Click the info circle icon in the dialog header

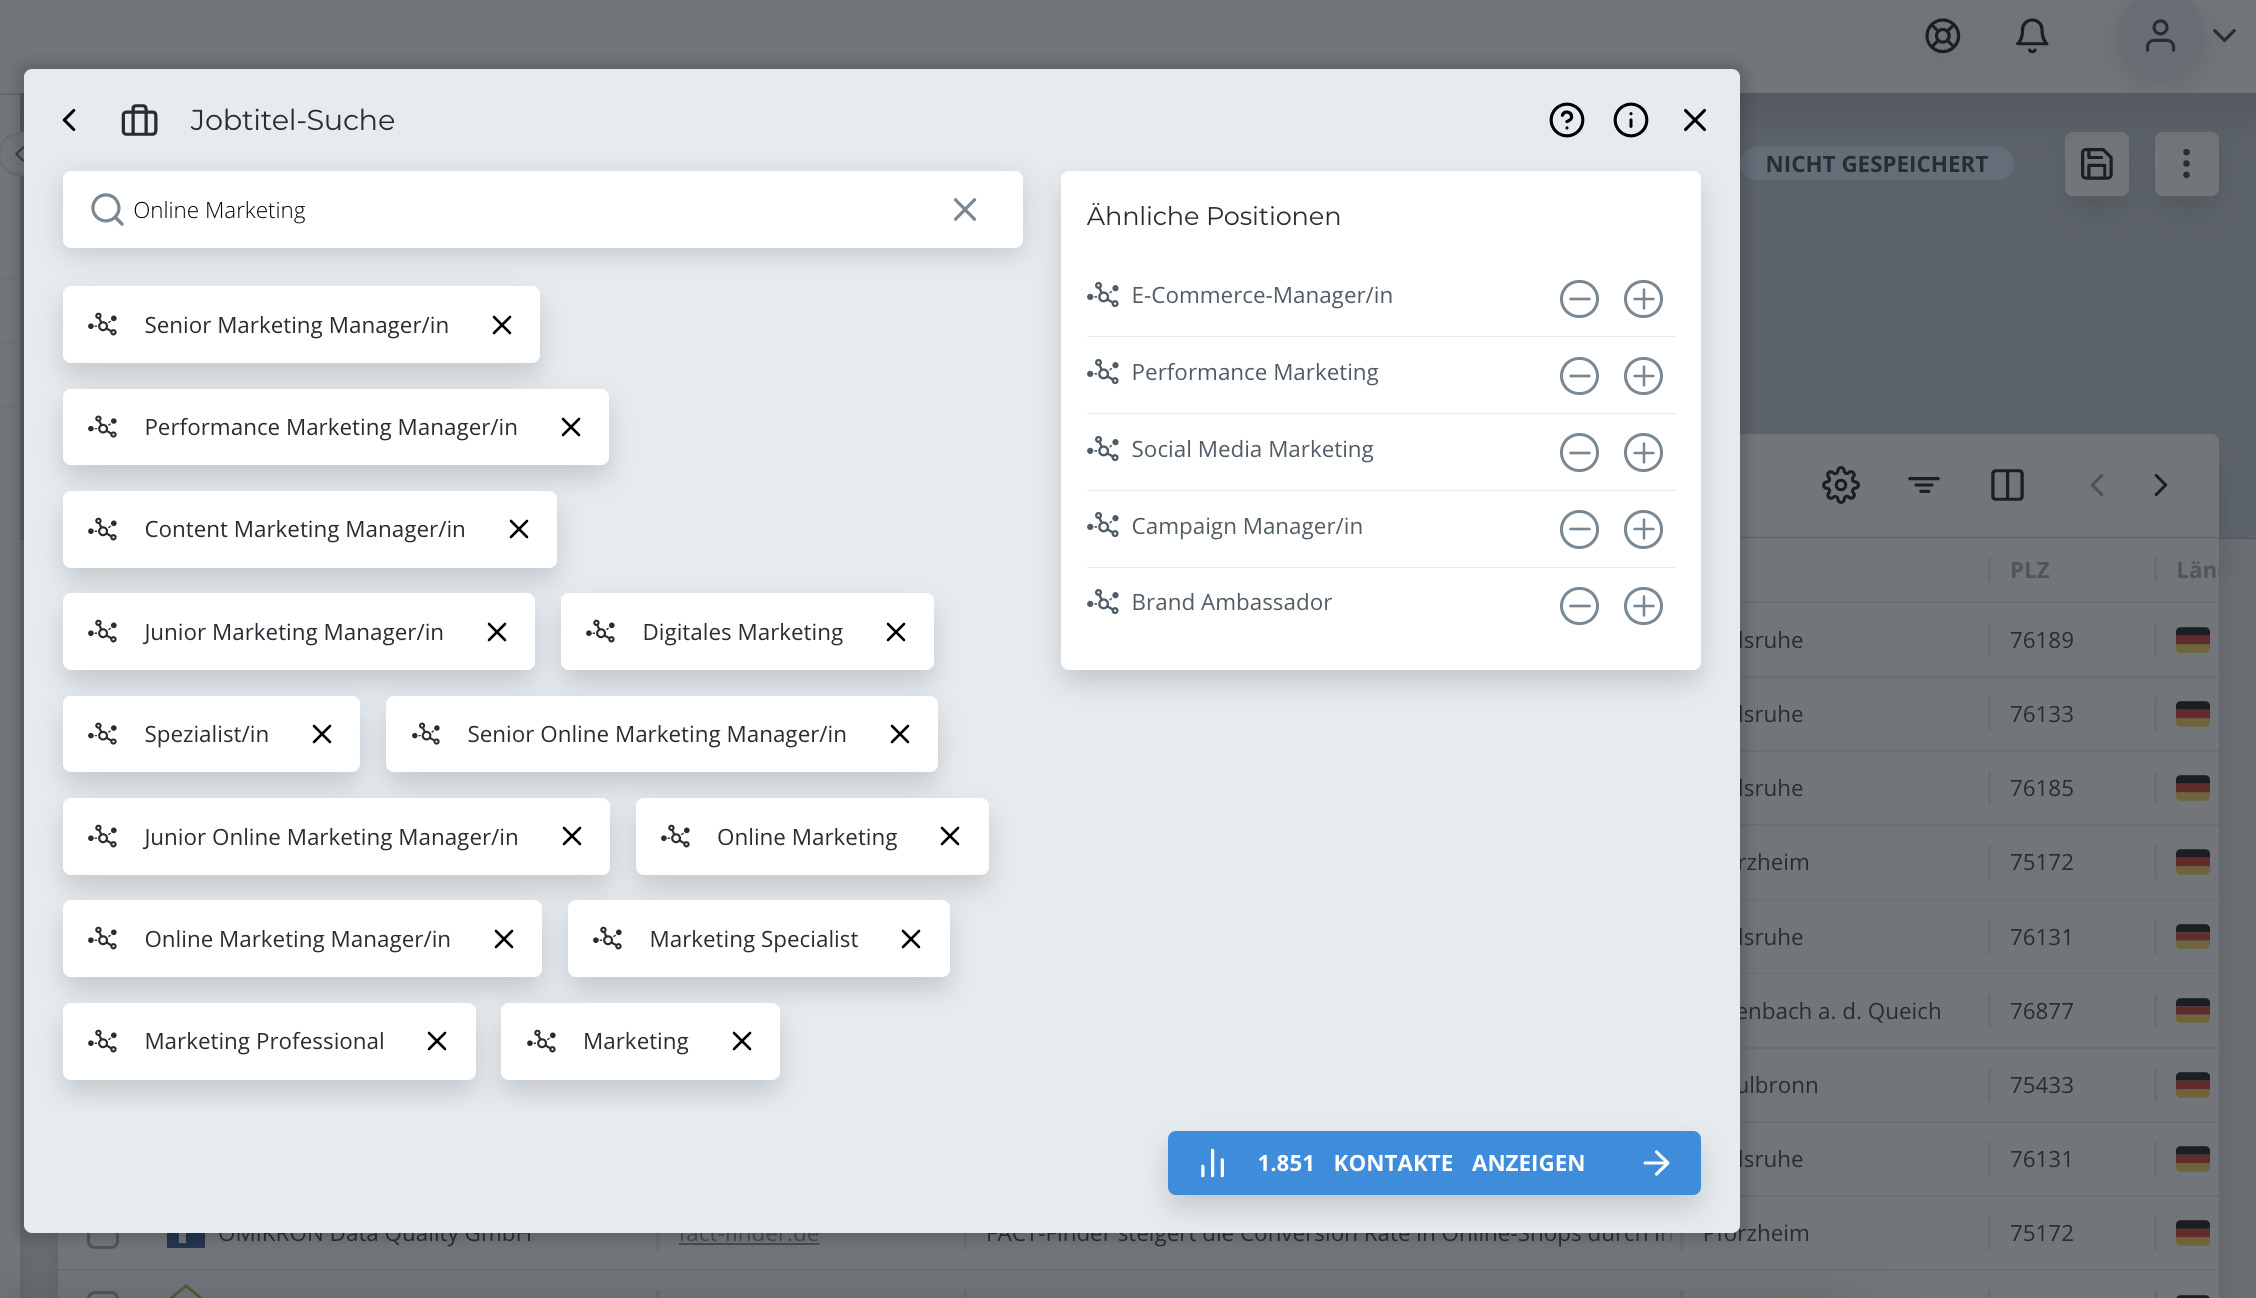pyautogui.click(x=1630, y=121)
